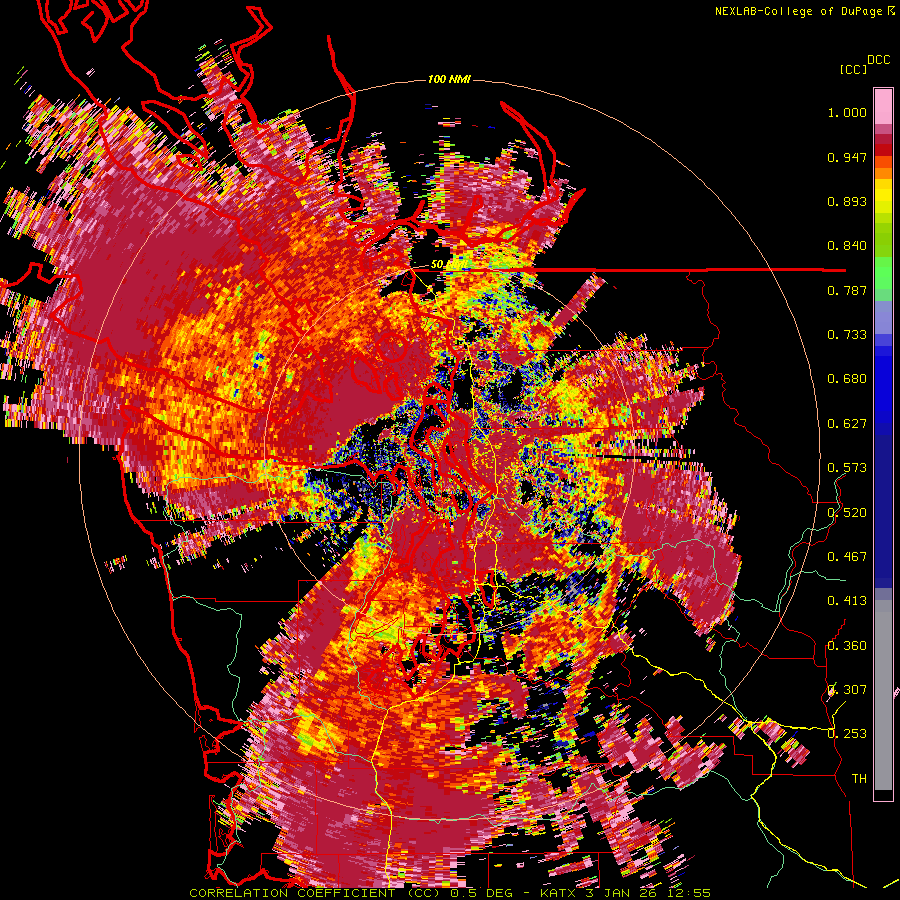
Task: Select the 0.627 scale value
Action: (x=847, y=424)
